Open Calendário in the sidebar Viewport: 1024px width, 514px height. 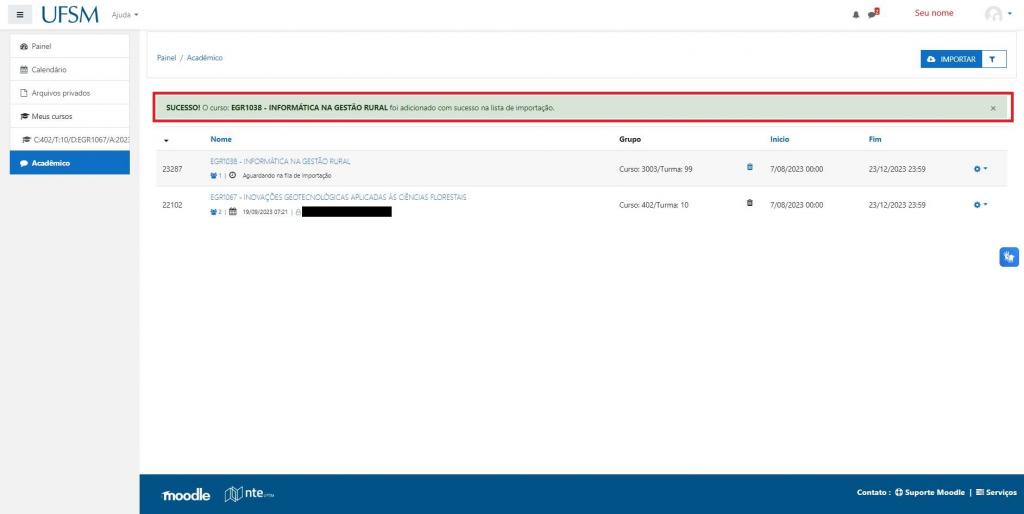(x=49, y=69)
